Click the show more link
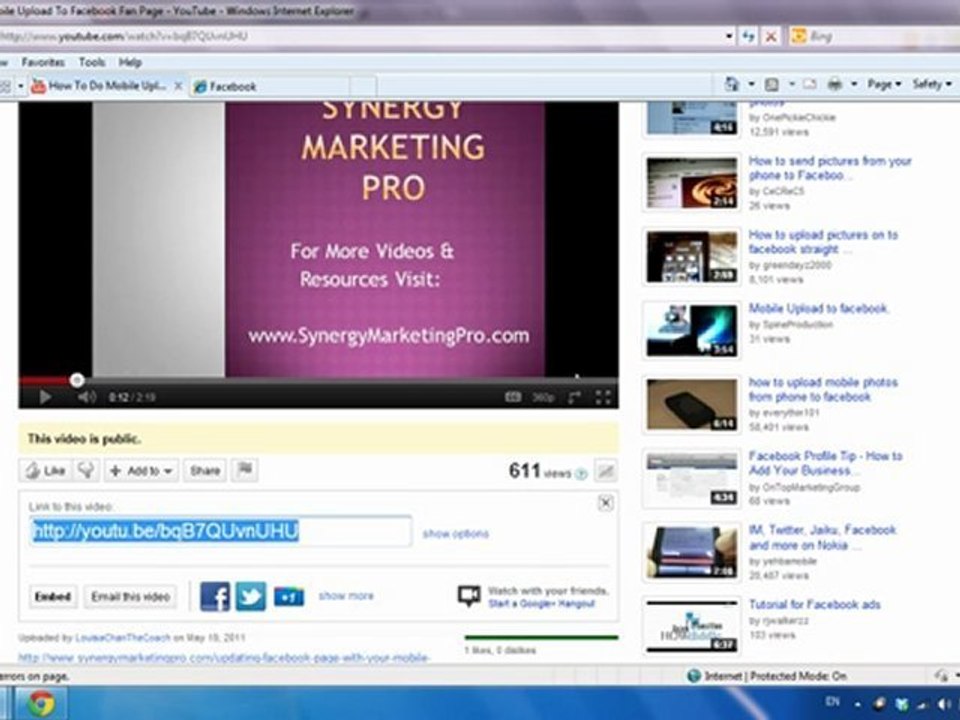 pos(346,596)
